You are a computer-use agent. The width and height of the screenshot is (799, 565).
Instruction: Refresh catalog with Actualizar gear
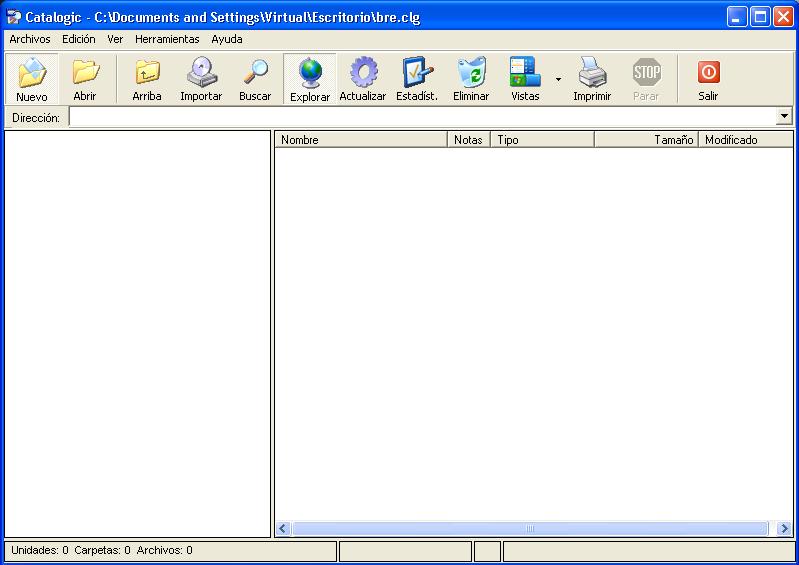tap(363, 79)
